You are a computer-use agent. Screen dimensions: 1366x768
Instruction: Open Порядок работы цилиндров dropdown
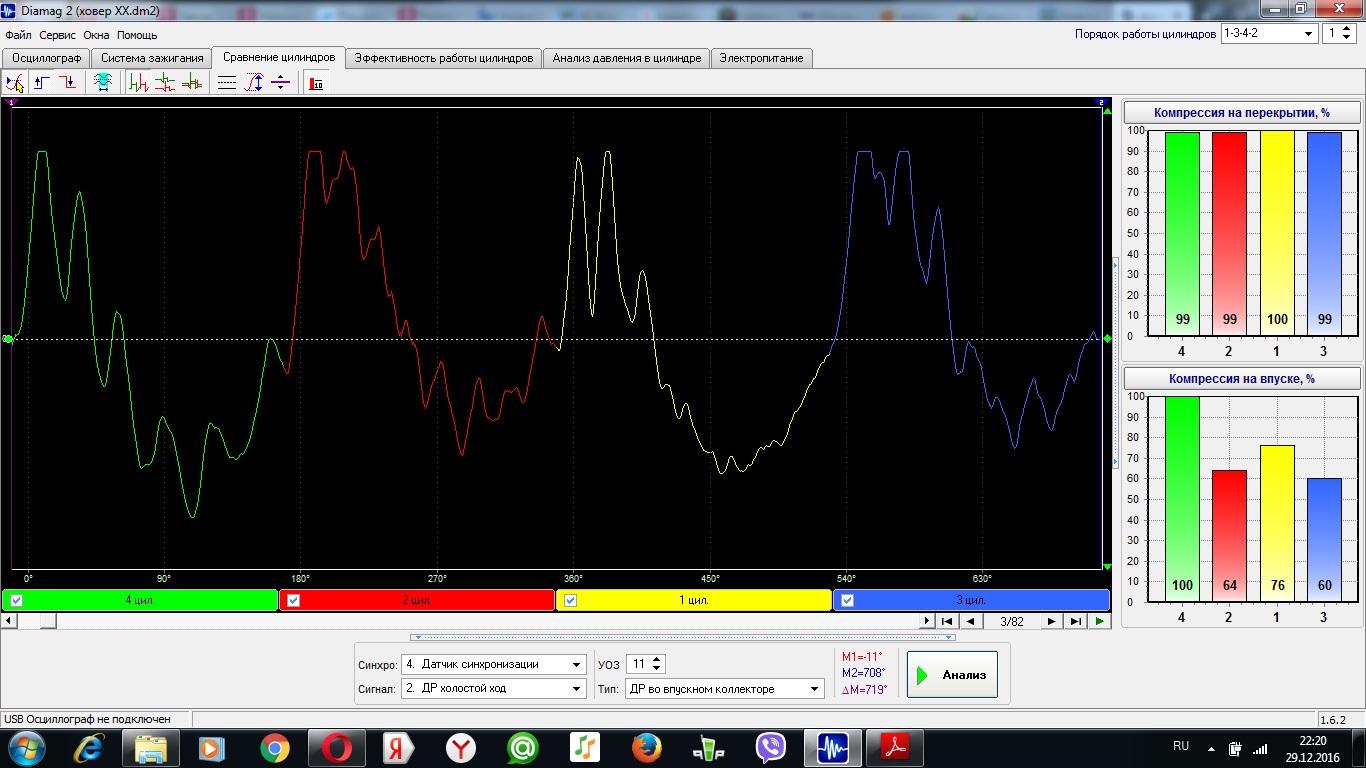1270,33
